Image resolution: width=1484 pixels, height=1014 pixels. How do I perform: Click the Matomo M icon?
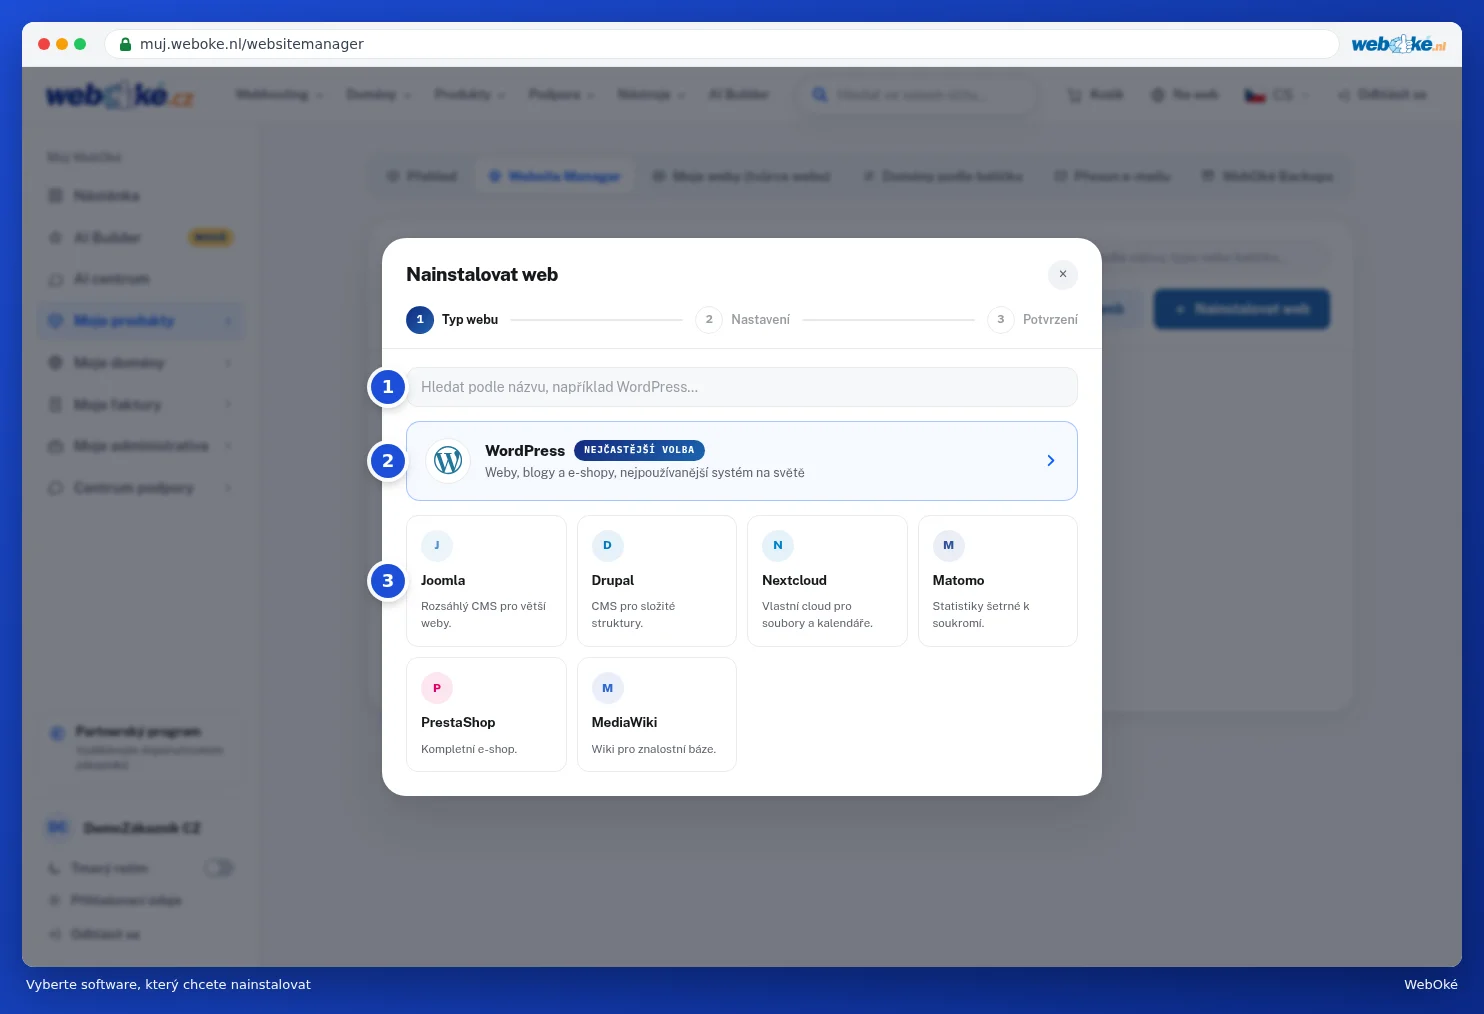948,546
